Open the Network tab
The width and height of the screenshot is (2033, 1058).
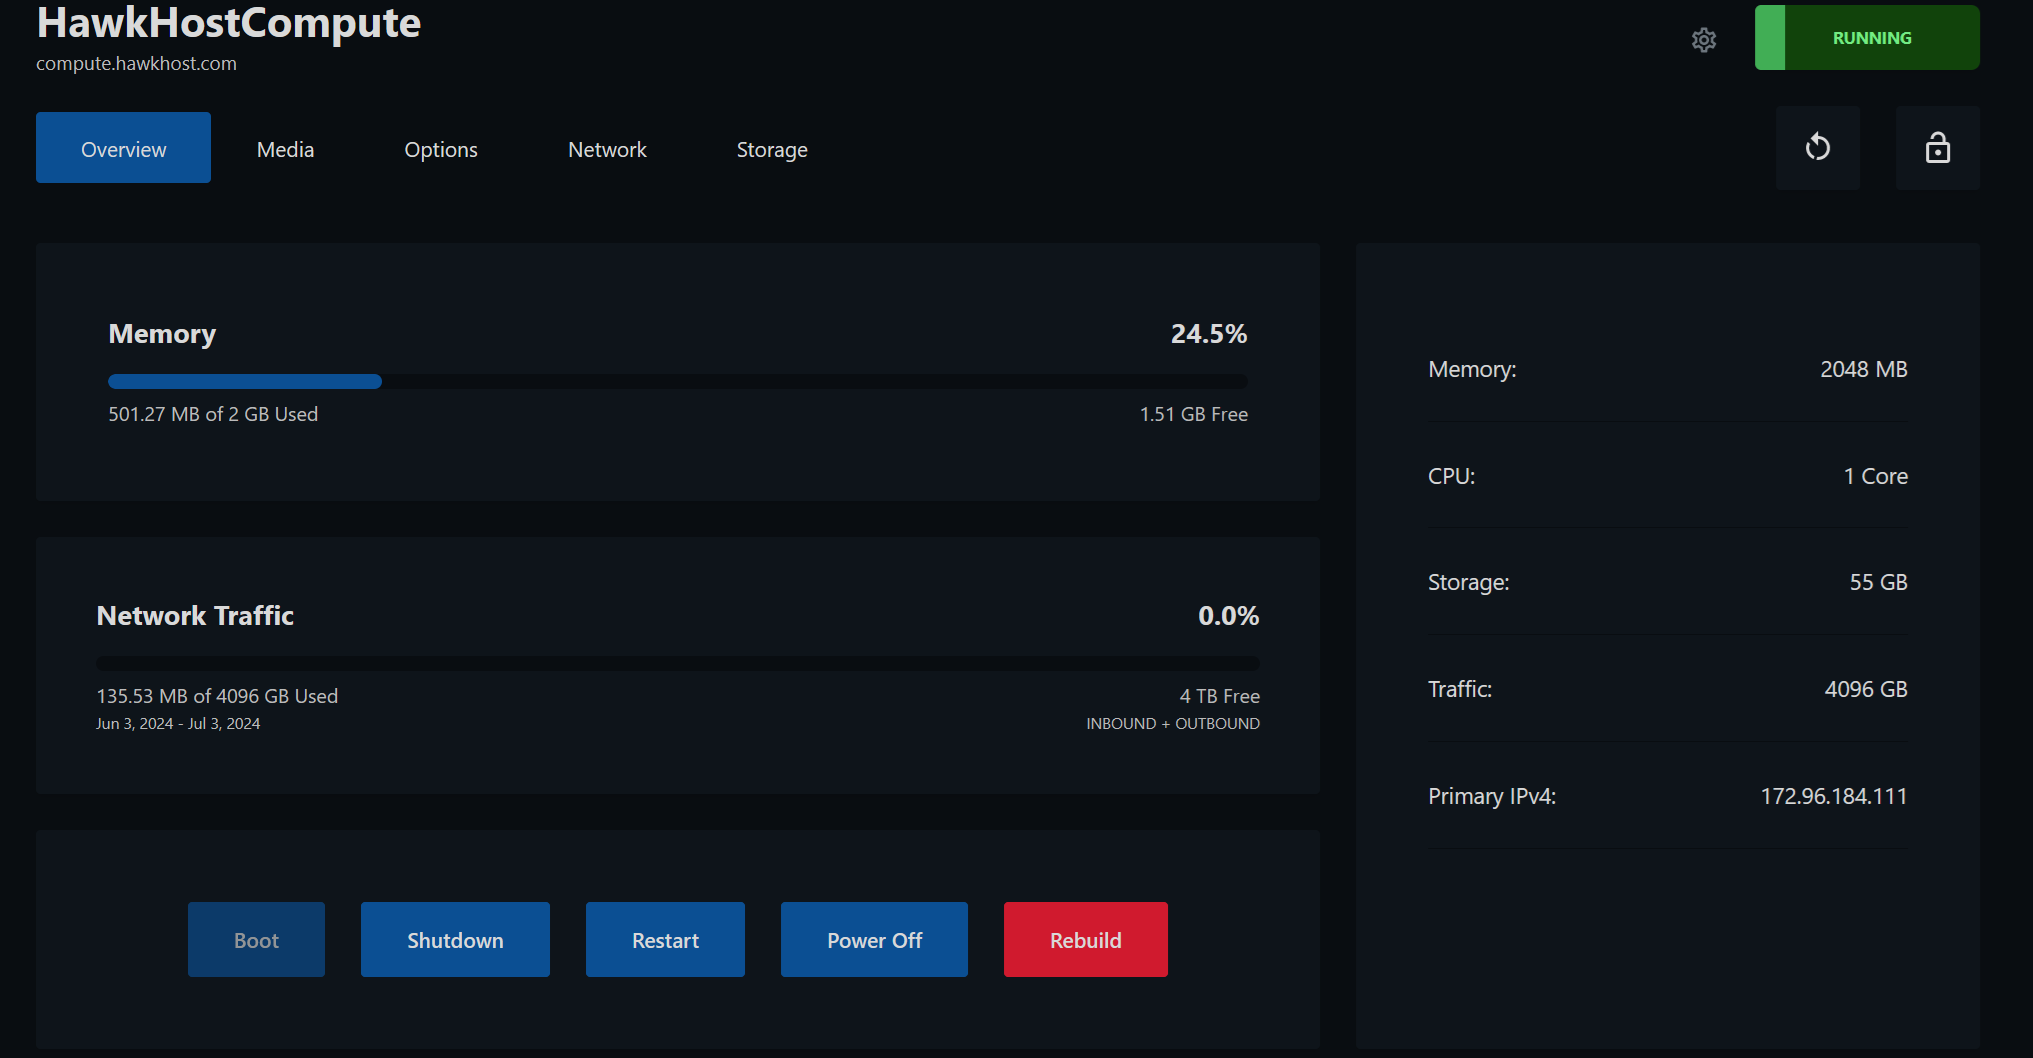coord(607,150)
